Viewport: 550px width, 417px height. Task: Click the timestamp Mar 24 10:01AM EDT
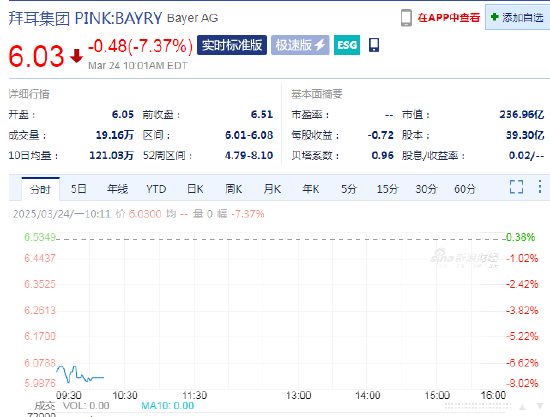[138, 66]
